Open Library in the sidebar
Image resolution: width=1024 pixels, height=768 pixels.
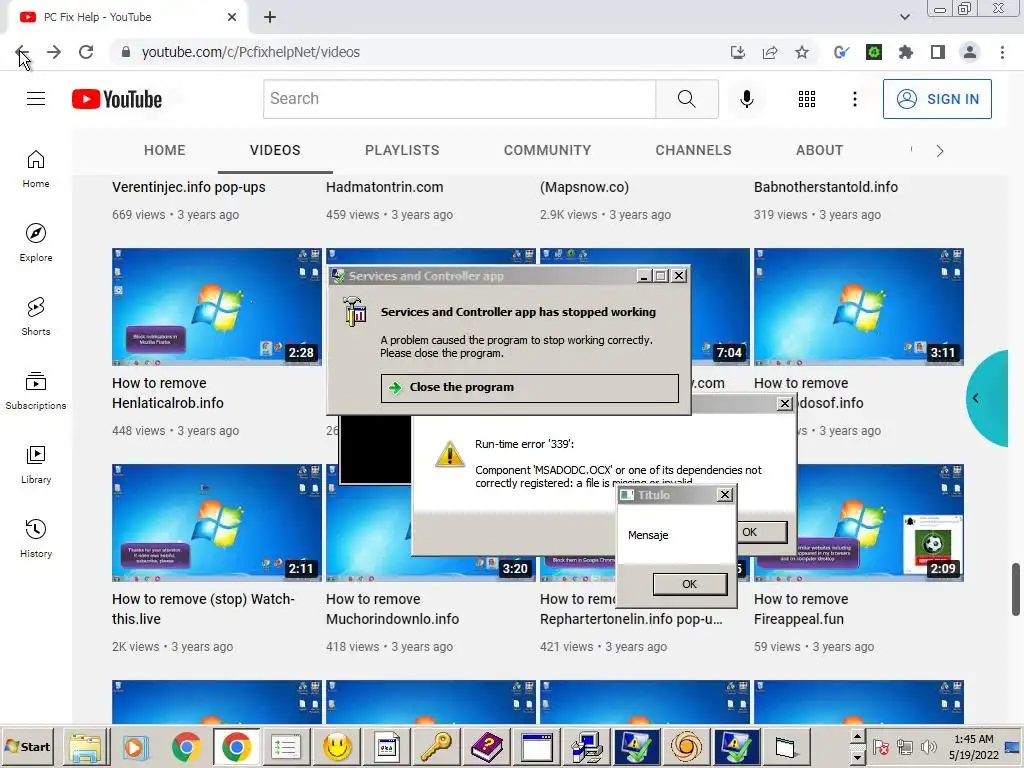coord(36,464)
